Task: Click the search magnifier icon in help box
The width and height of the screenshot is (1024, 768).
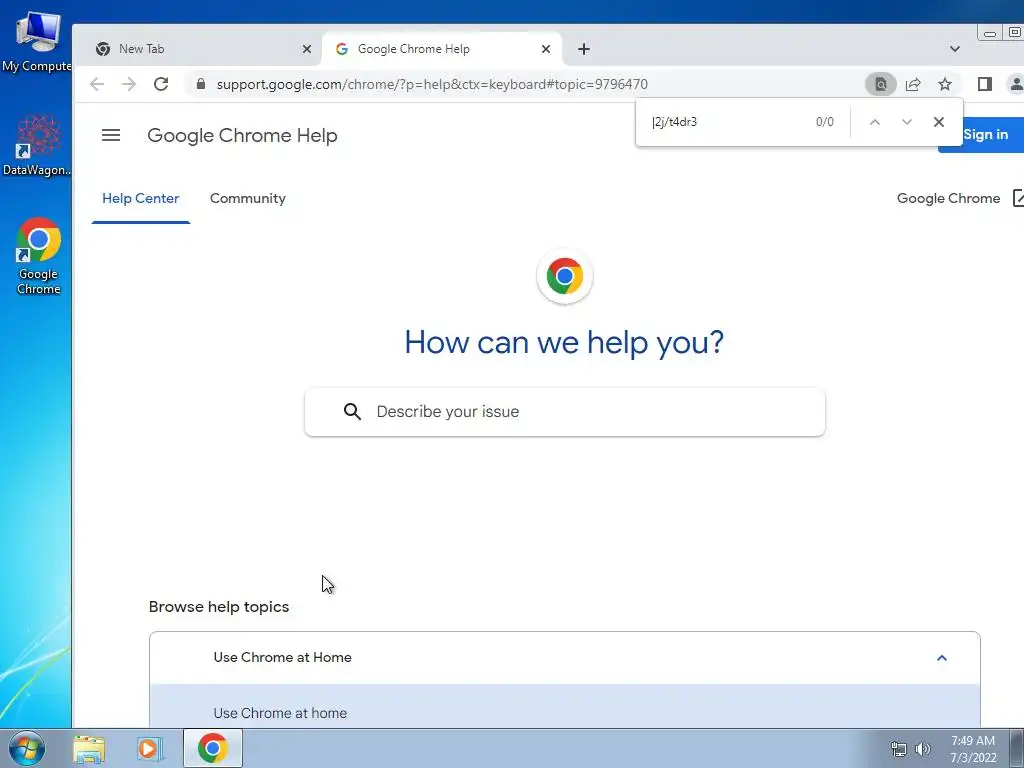Action: coord(352,411)
